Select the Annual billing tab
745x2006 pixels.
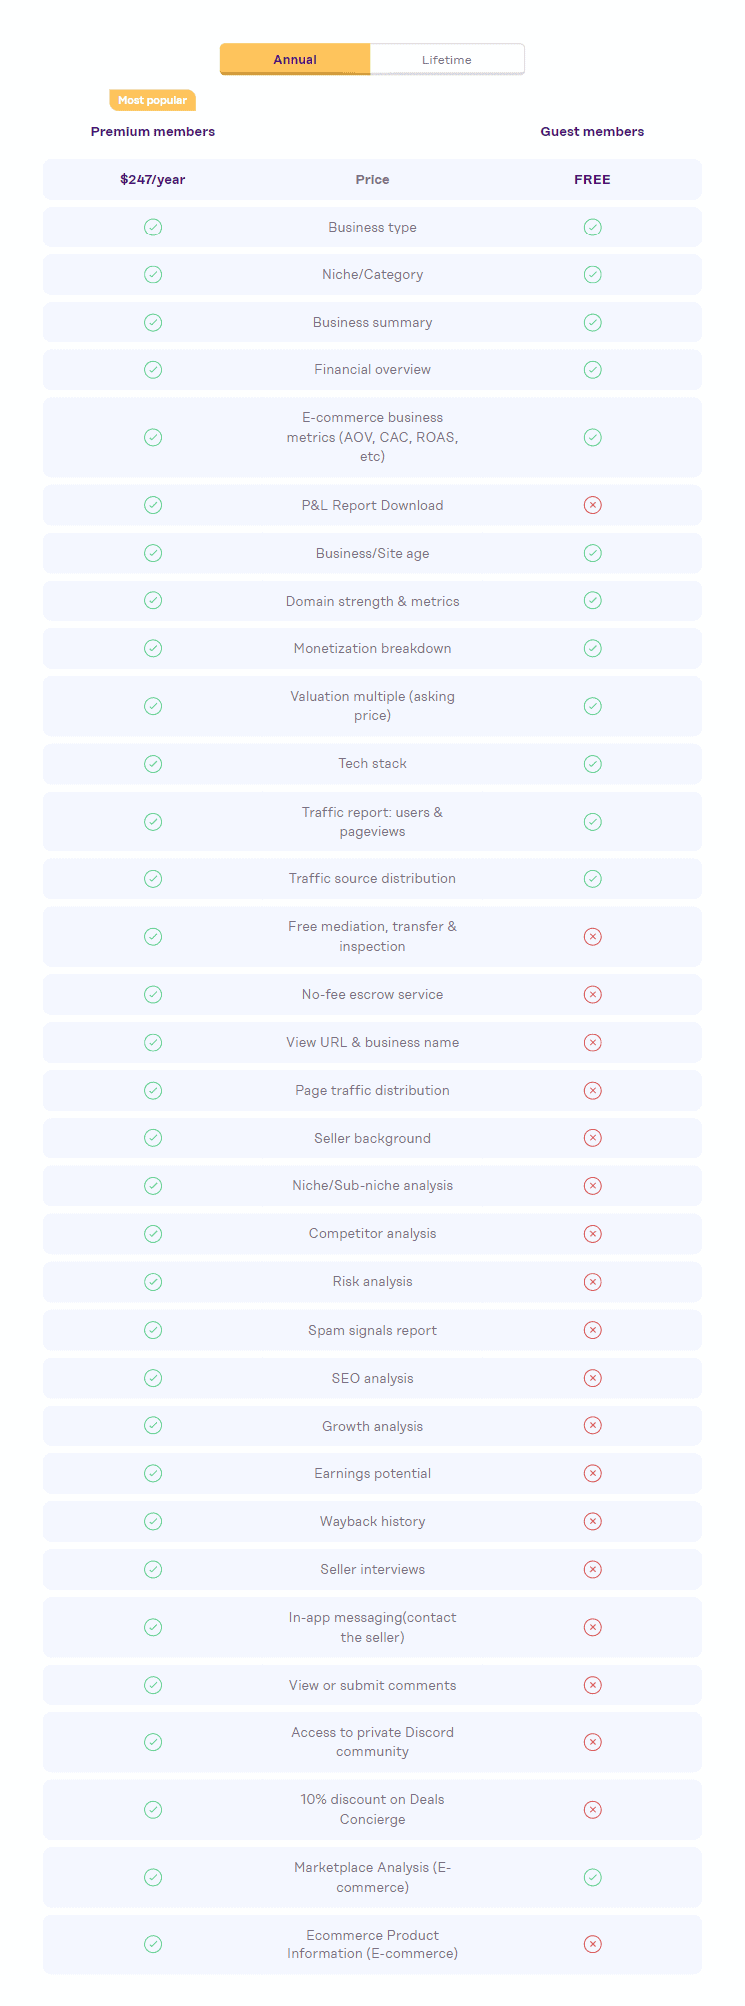[x=295, y=59]
